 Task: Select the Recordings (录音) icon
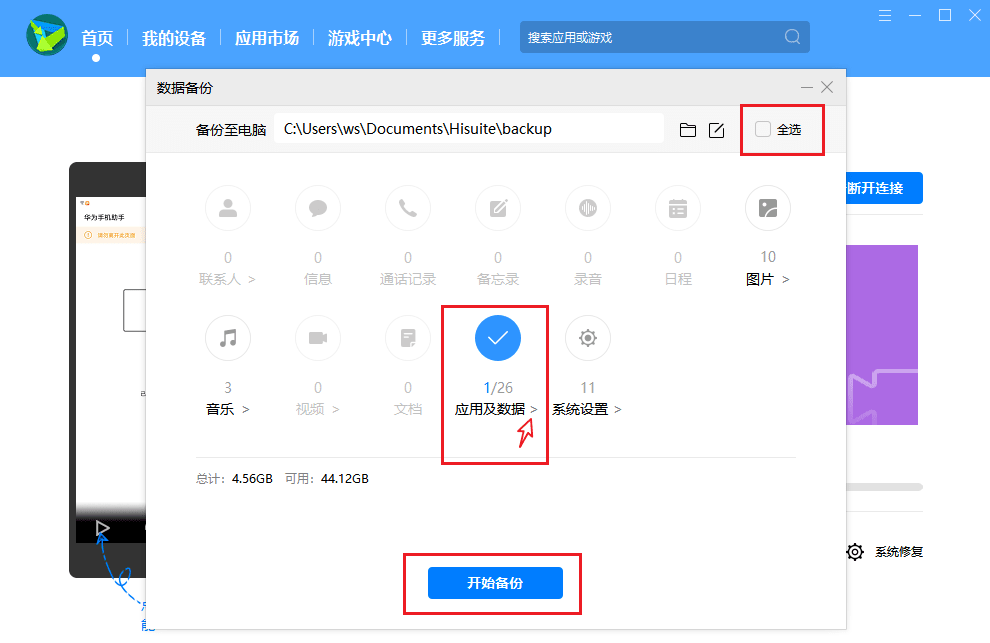coord(587,208)
